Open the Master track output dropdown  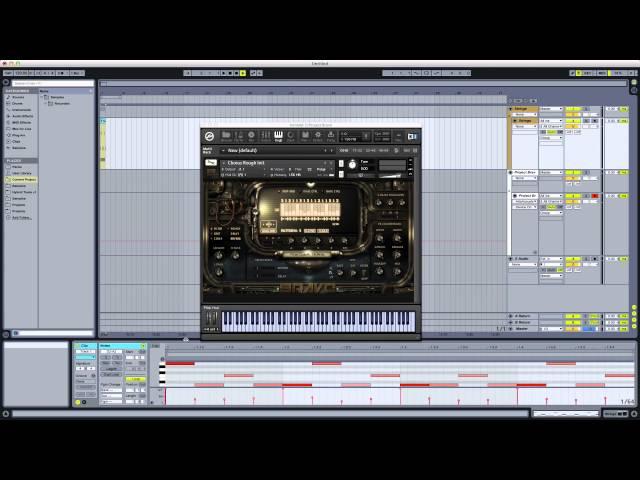click(551, 329)
